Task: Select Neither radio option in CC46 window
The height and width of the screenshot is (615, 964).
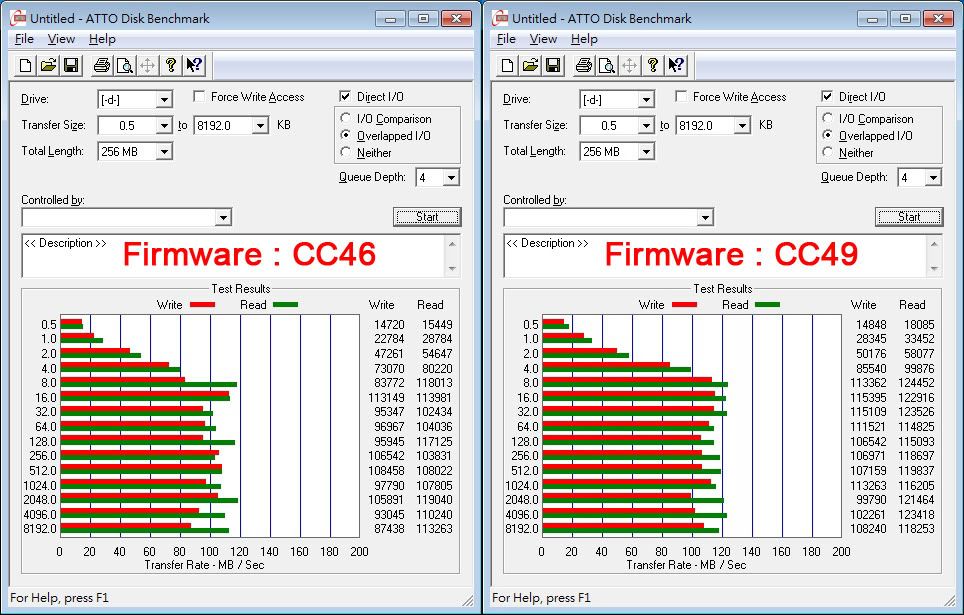Action: (346, 152)
